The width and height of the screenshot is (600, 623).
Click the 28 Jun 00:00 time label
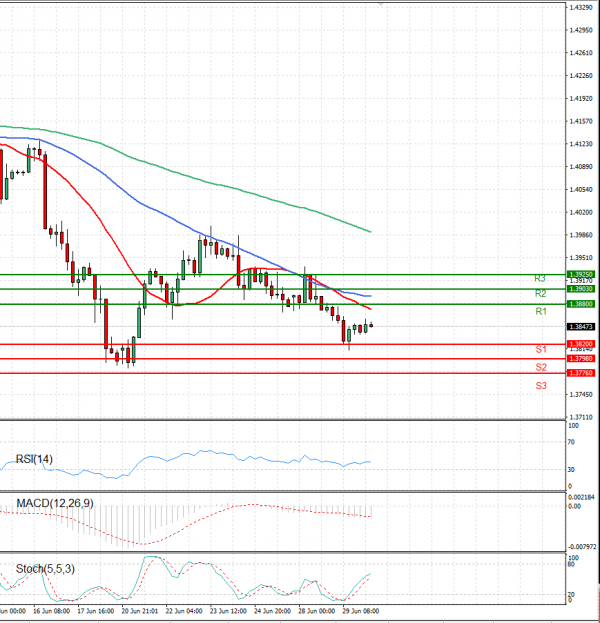tap(316, 611)
